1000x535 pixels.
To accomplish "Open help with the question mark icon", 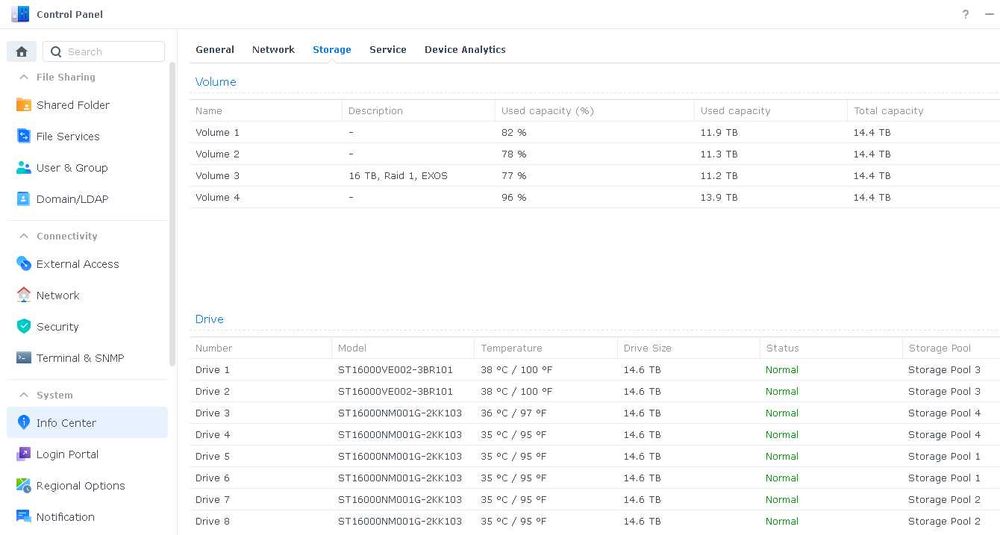I will pyautogui.click(x=966, y=14).
